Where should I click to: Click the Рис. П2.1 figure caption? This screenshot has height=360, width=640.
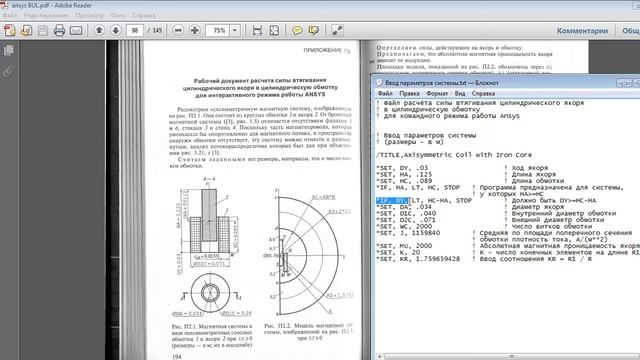point(212,336)
